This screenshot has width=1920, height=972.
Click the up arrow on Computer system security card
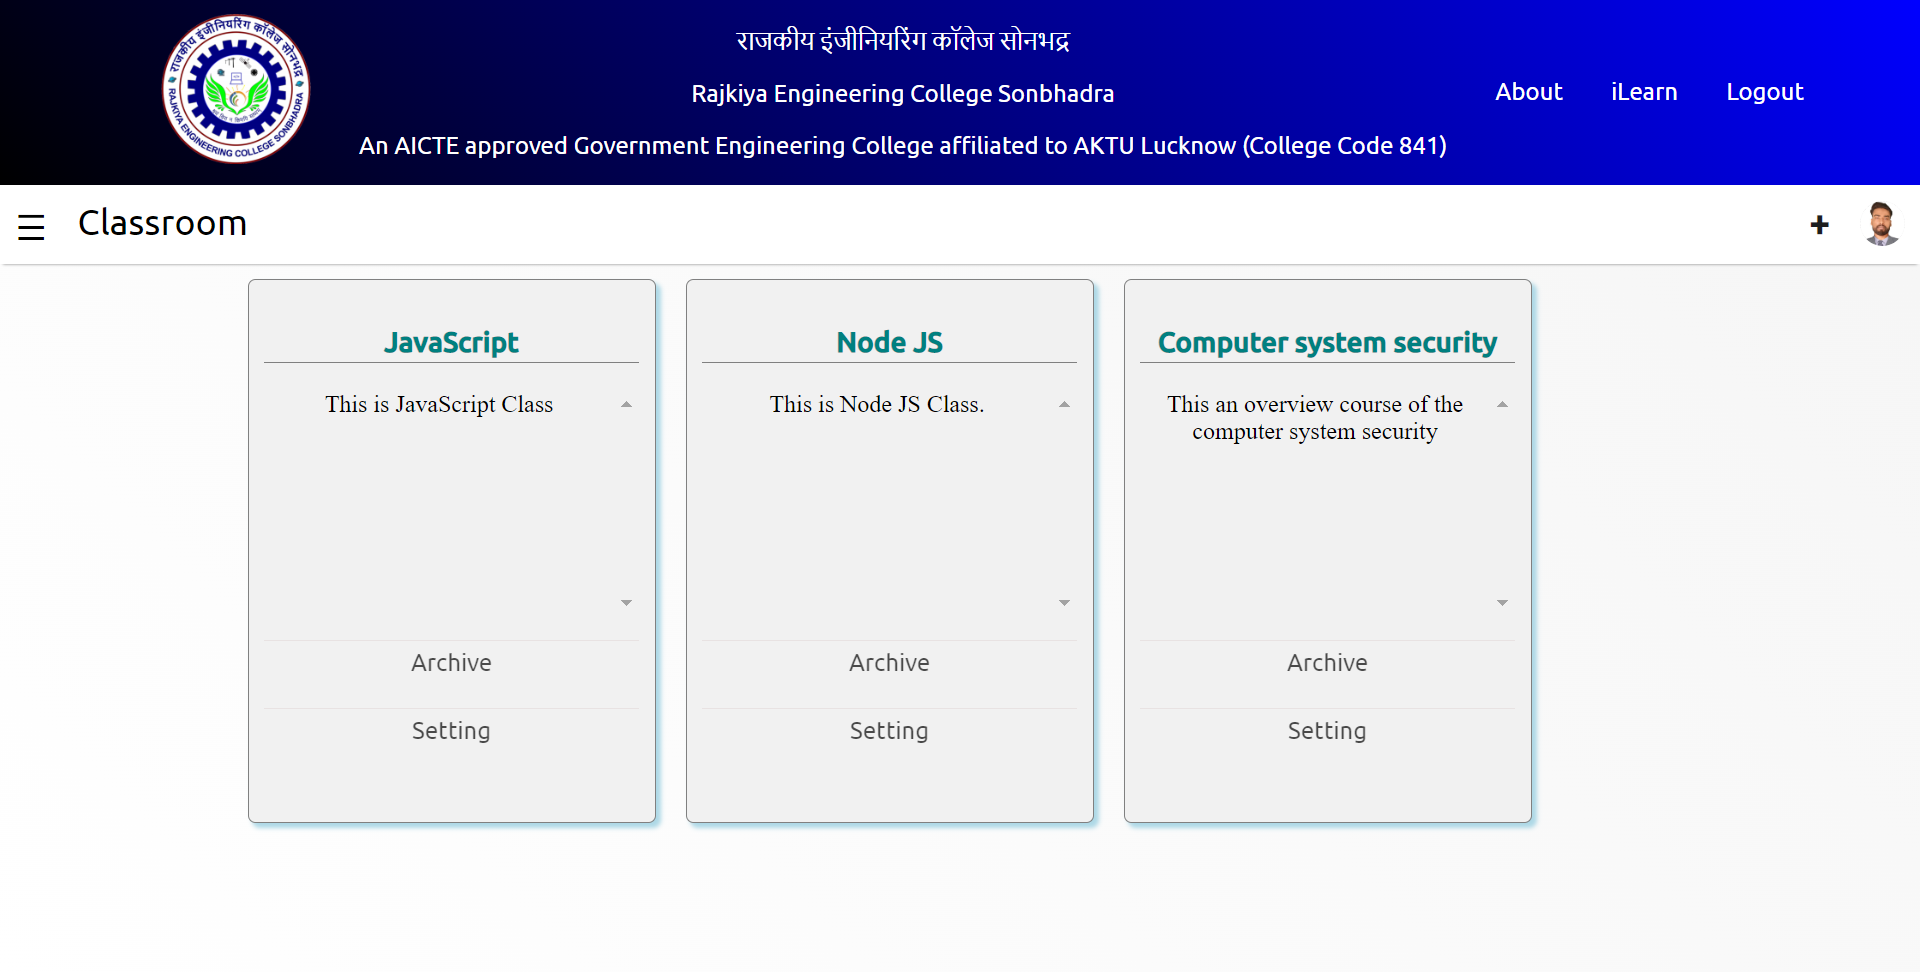click(1502, 403)
